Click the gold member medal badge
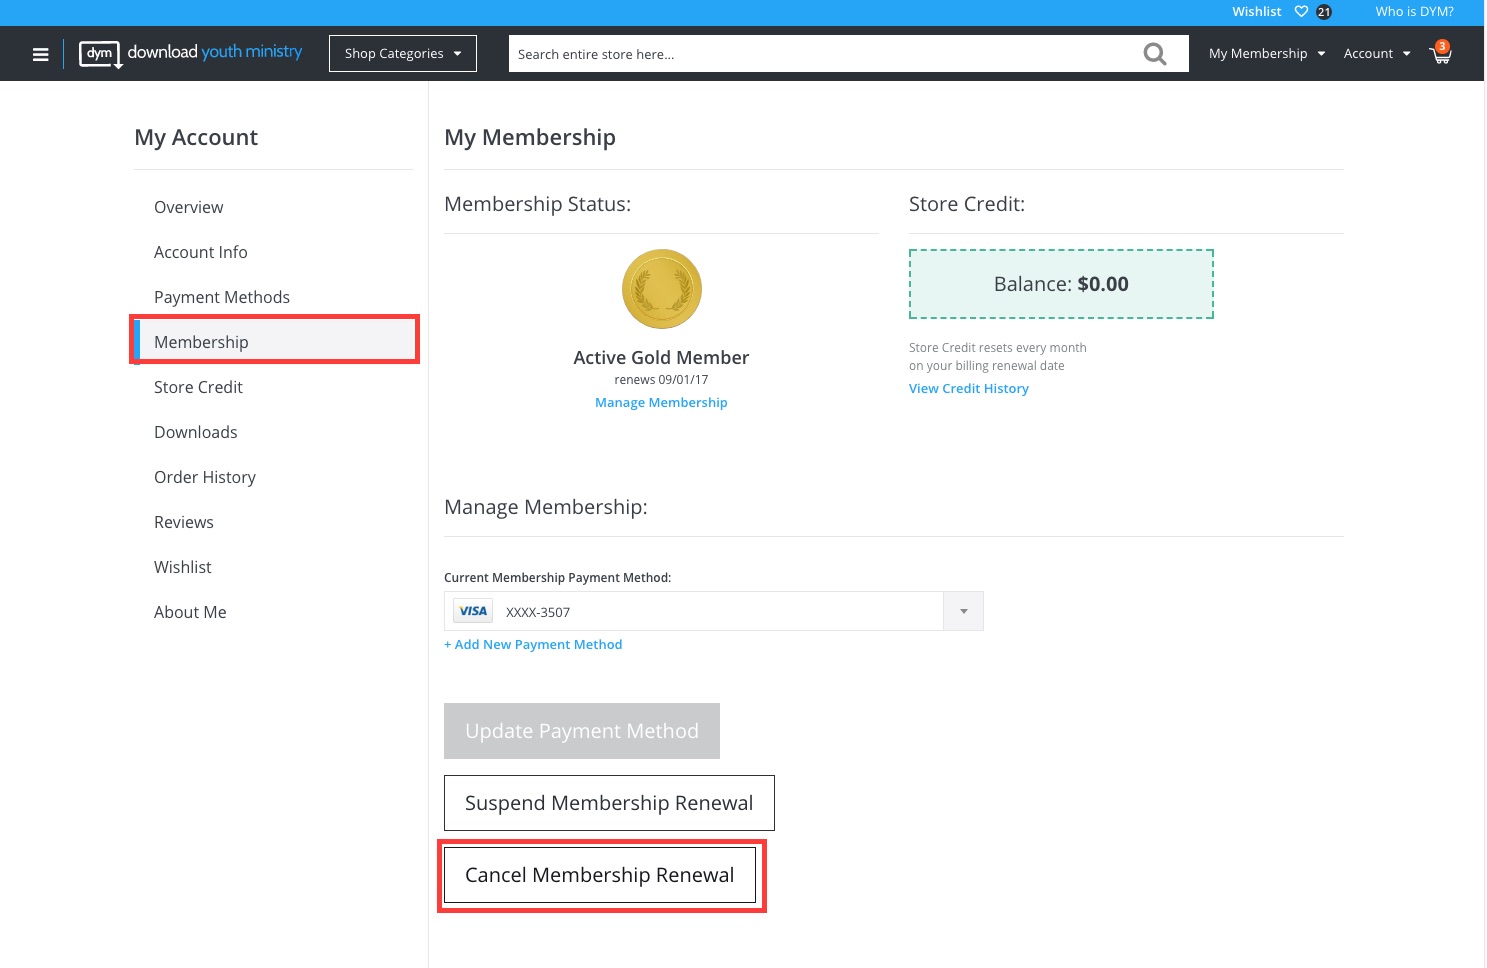 click(662, 289)
